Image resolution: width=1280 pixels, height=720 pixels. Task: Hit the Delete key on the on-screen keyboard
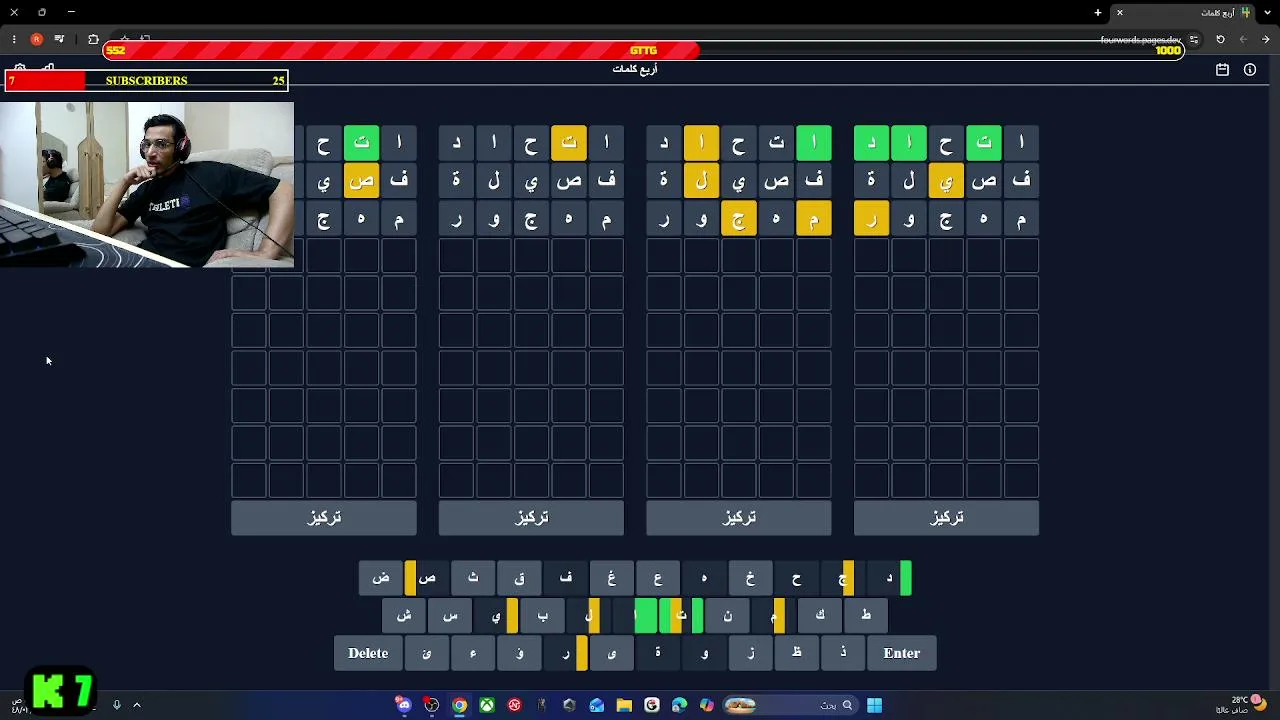tap(368, 653)
